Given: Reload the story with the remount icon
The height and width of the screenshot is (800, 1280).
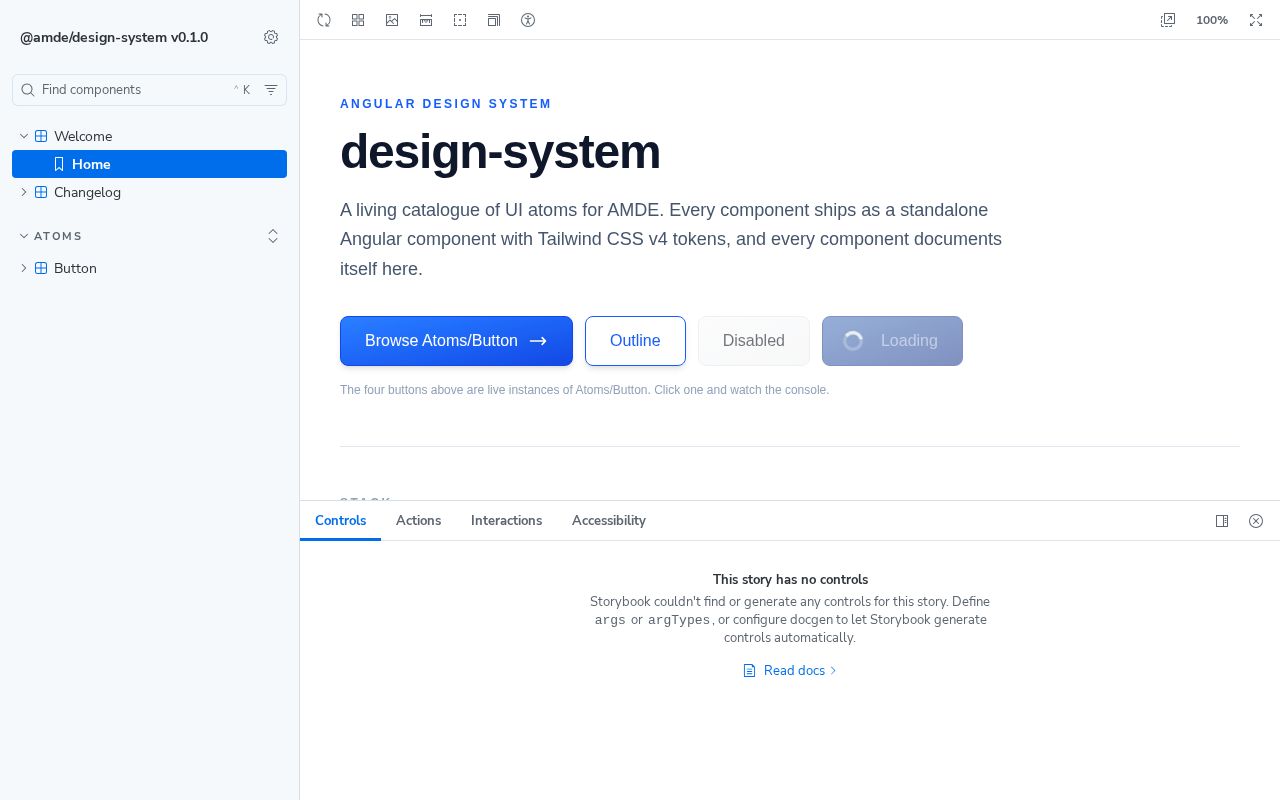Looking at the screenshot, I should [324, 20].
